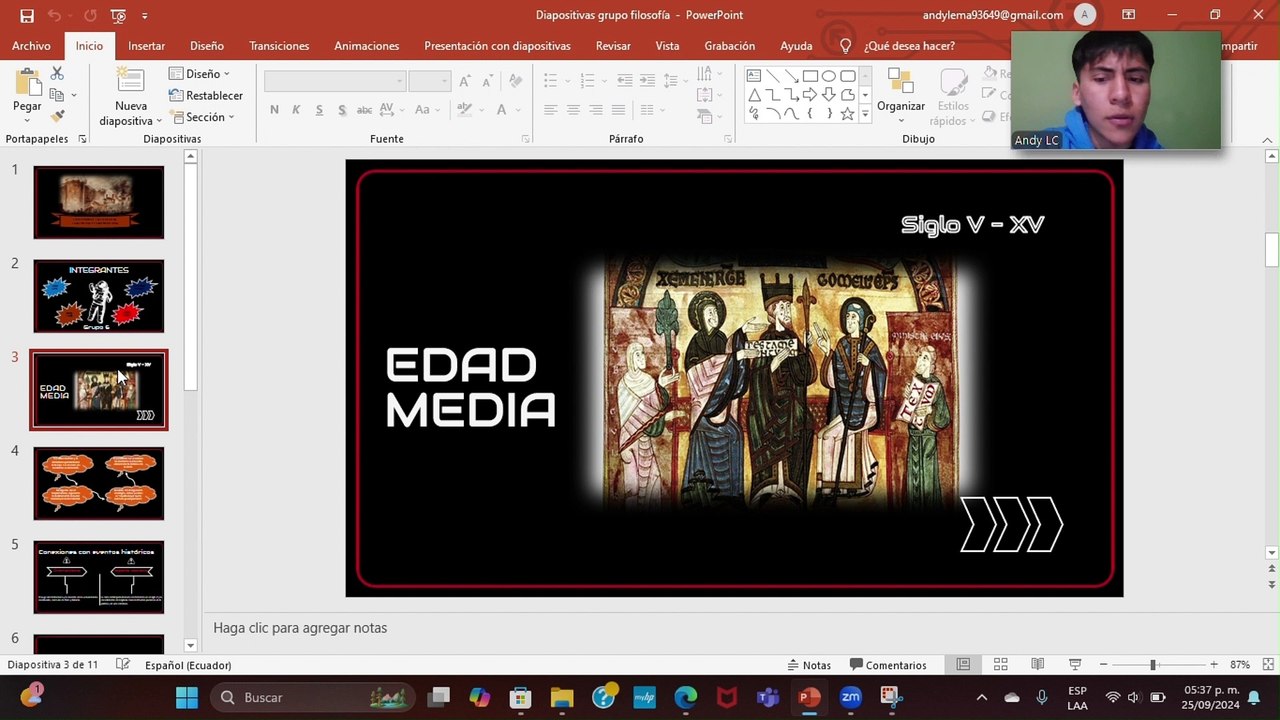Click the spell check icon in status bar
Viewport: 1280px width, 720px height.
pos(123,665)
